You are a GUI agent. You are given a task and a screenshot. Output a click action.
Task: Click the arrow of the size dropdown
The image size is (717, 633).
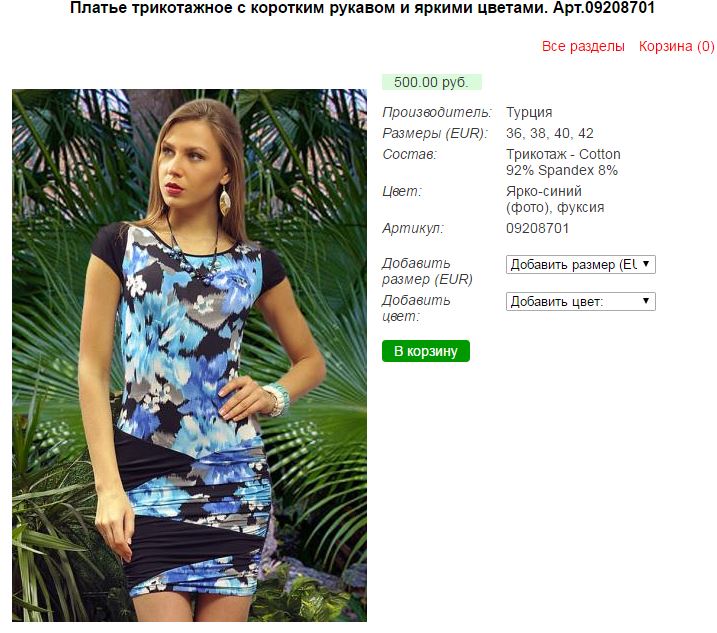click(646, 264)
